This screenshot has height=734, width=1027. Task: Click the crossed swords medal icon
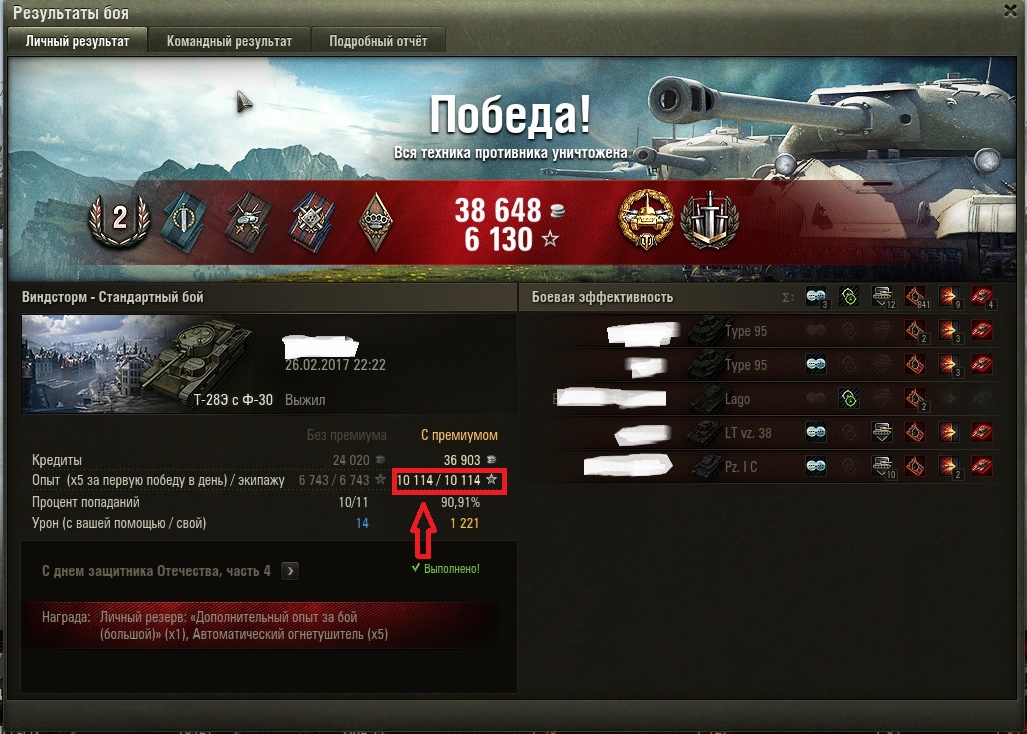[x=709, y=219]
